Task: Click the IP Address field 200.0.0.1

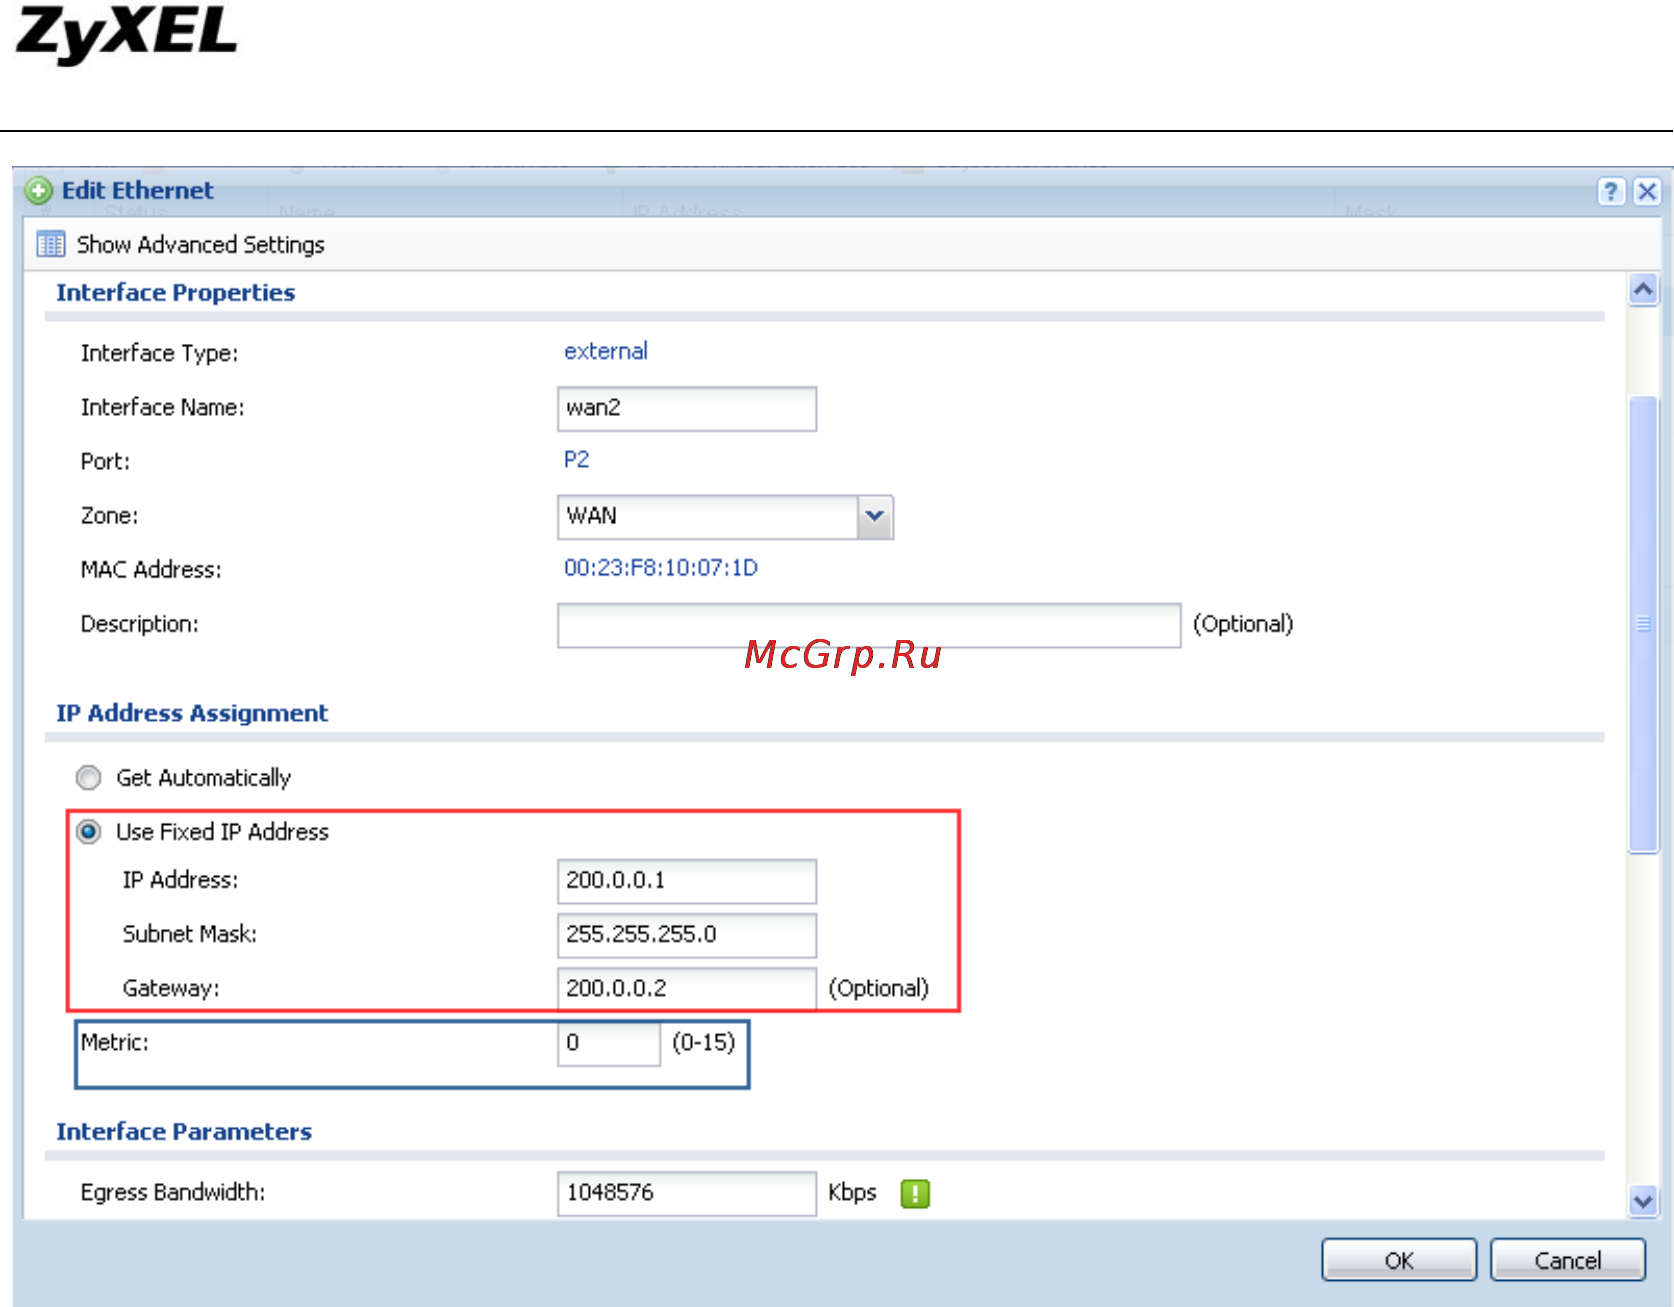Action: tap(686, 881)
